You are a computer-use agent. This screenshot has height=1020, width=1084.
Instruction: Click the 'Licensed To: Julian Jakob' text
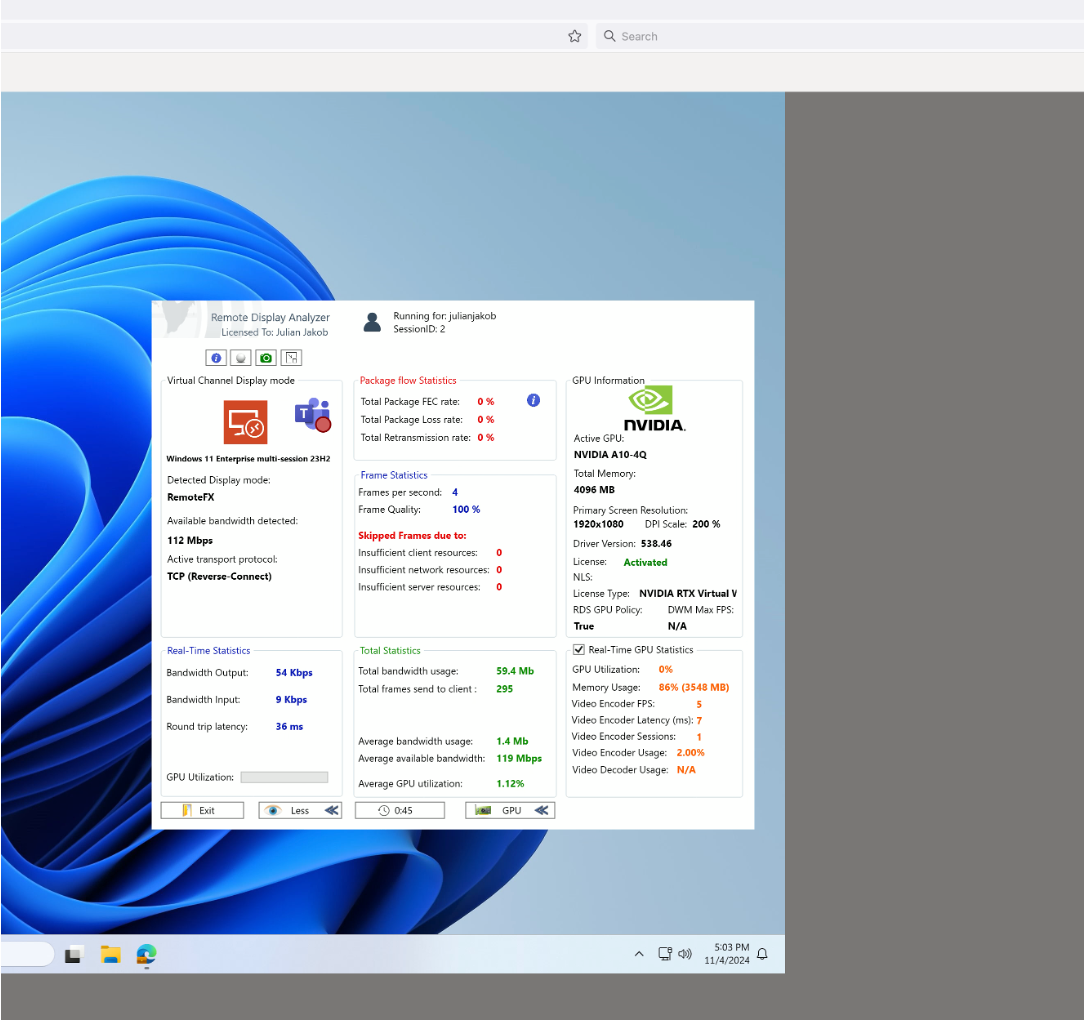(274, 332)
